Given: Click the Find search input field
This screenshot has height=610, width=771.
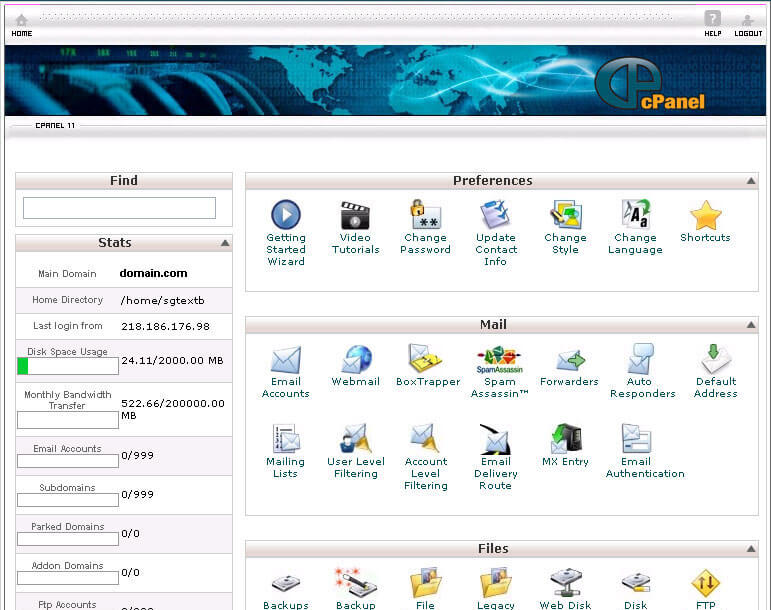Looking at the screenshot, I should [x=119, y=208].
